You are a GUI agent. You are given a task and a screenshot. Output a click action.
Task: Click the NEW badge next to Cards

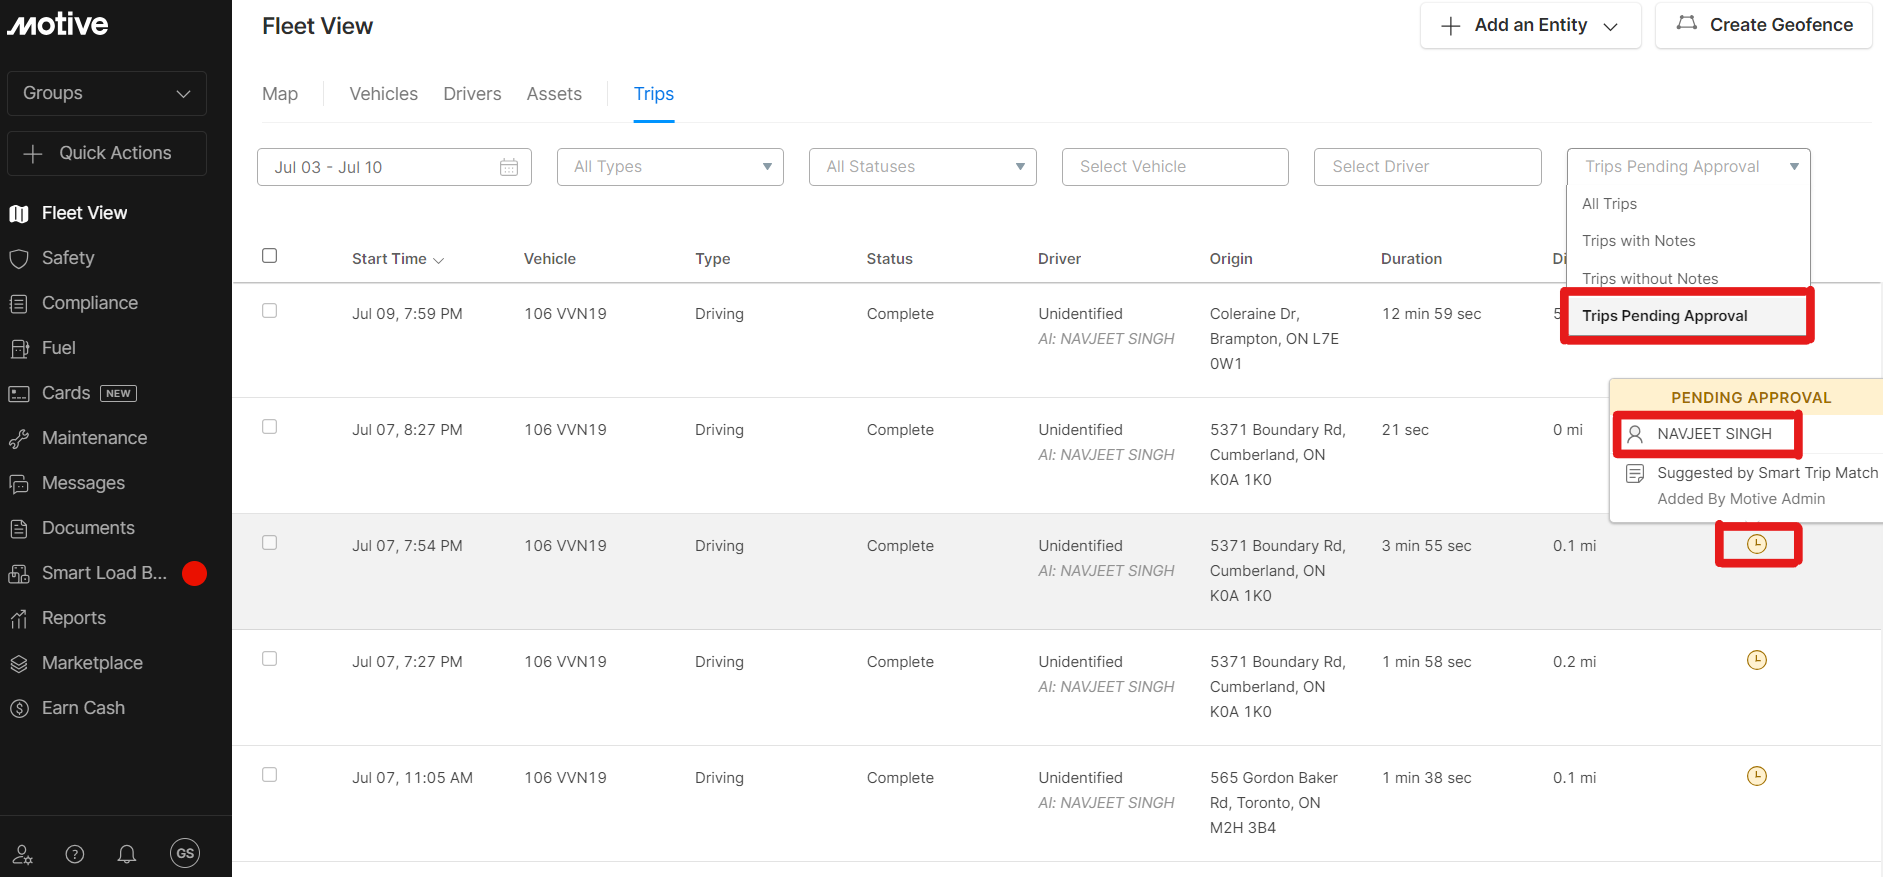click(118, 393)
